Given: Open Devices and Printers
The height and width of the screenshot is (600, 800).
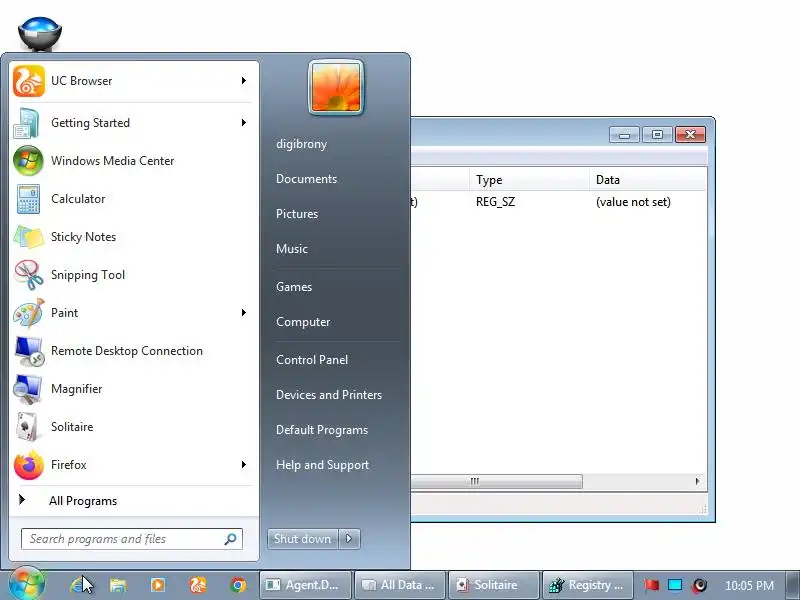Looking at the screenshot, I should click(329, 395).
